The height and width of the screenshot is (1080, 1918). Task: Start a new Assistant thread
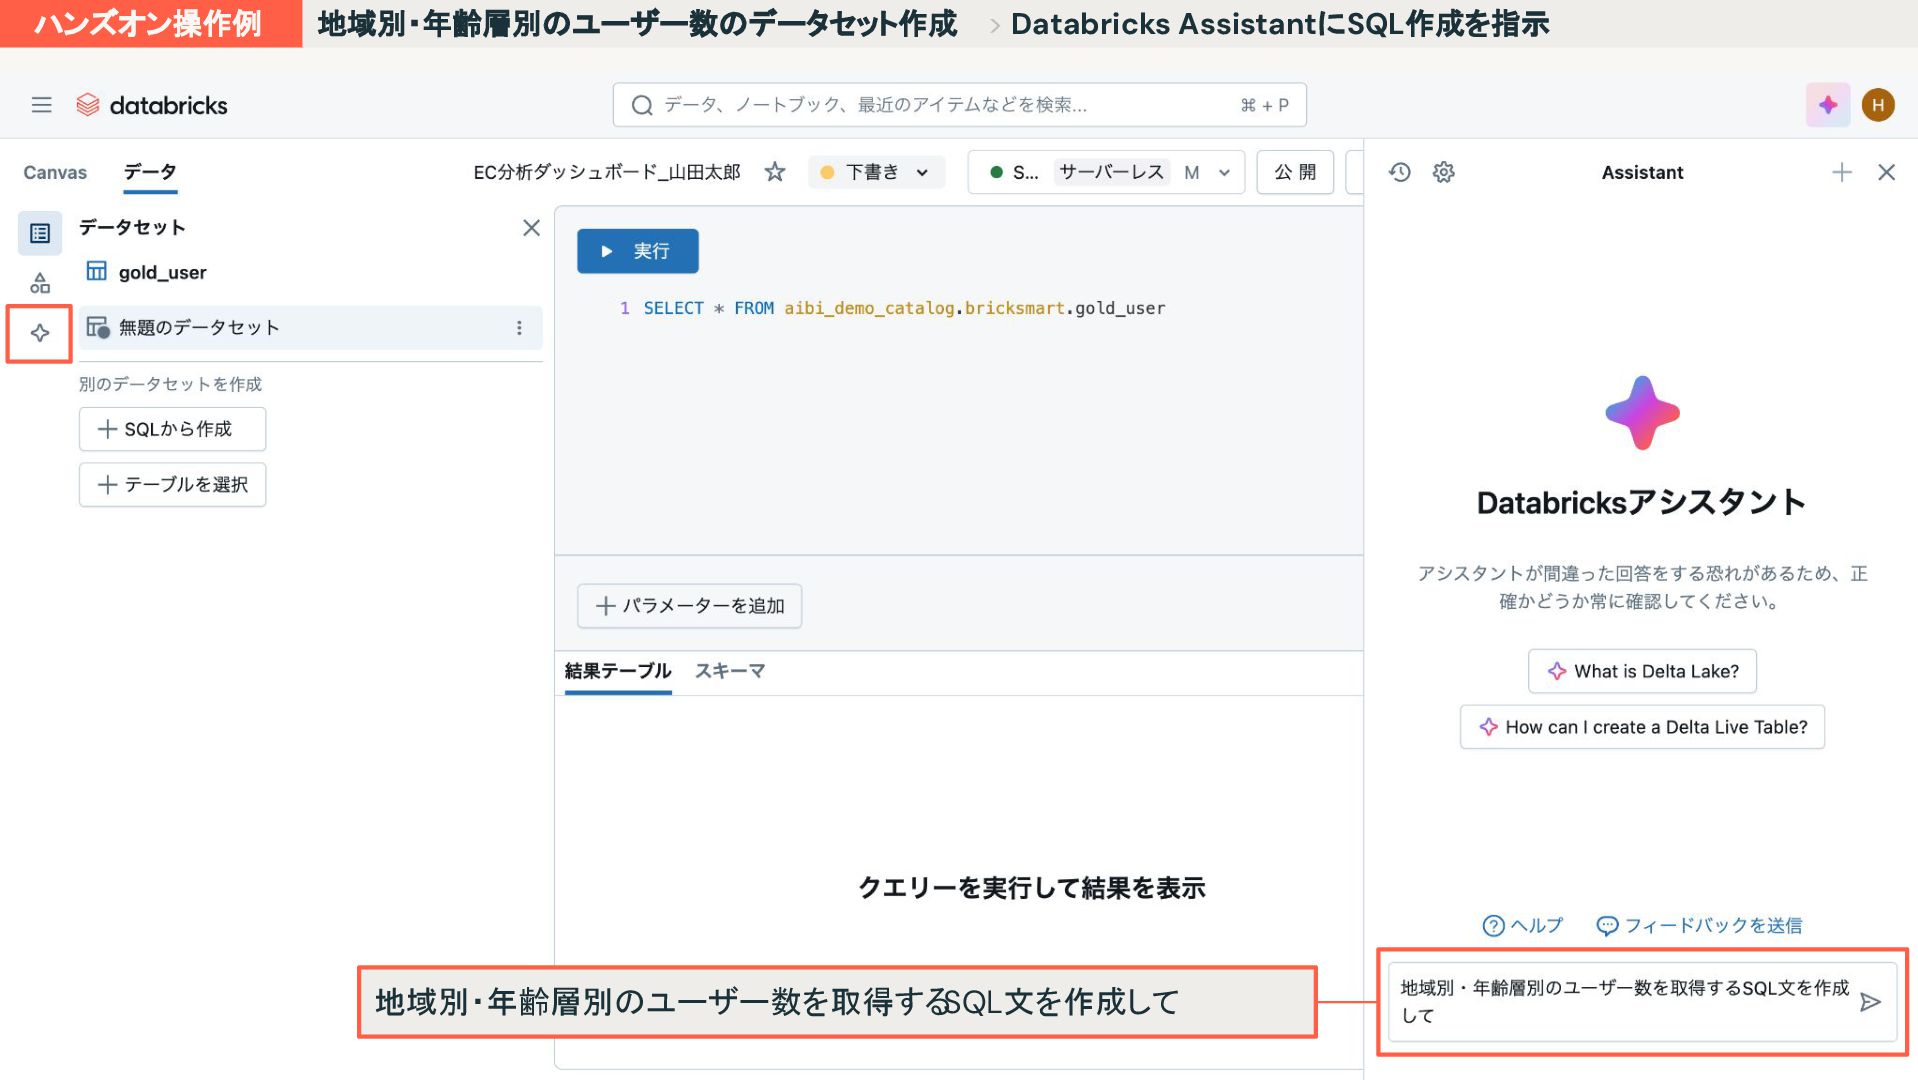coord(1841,172)
